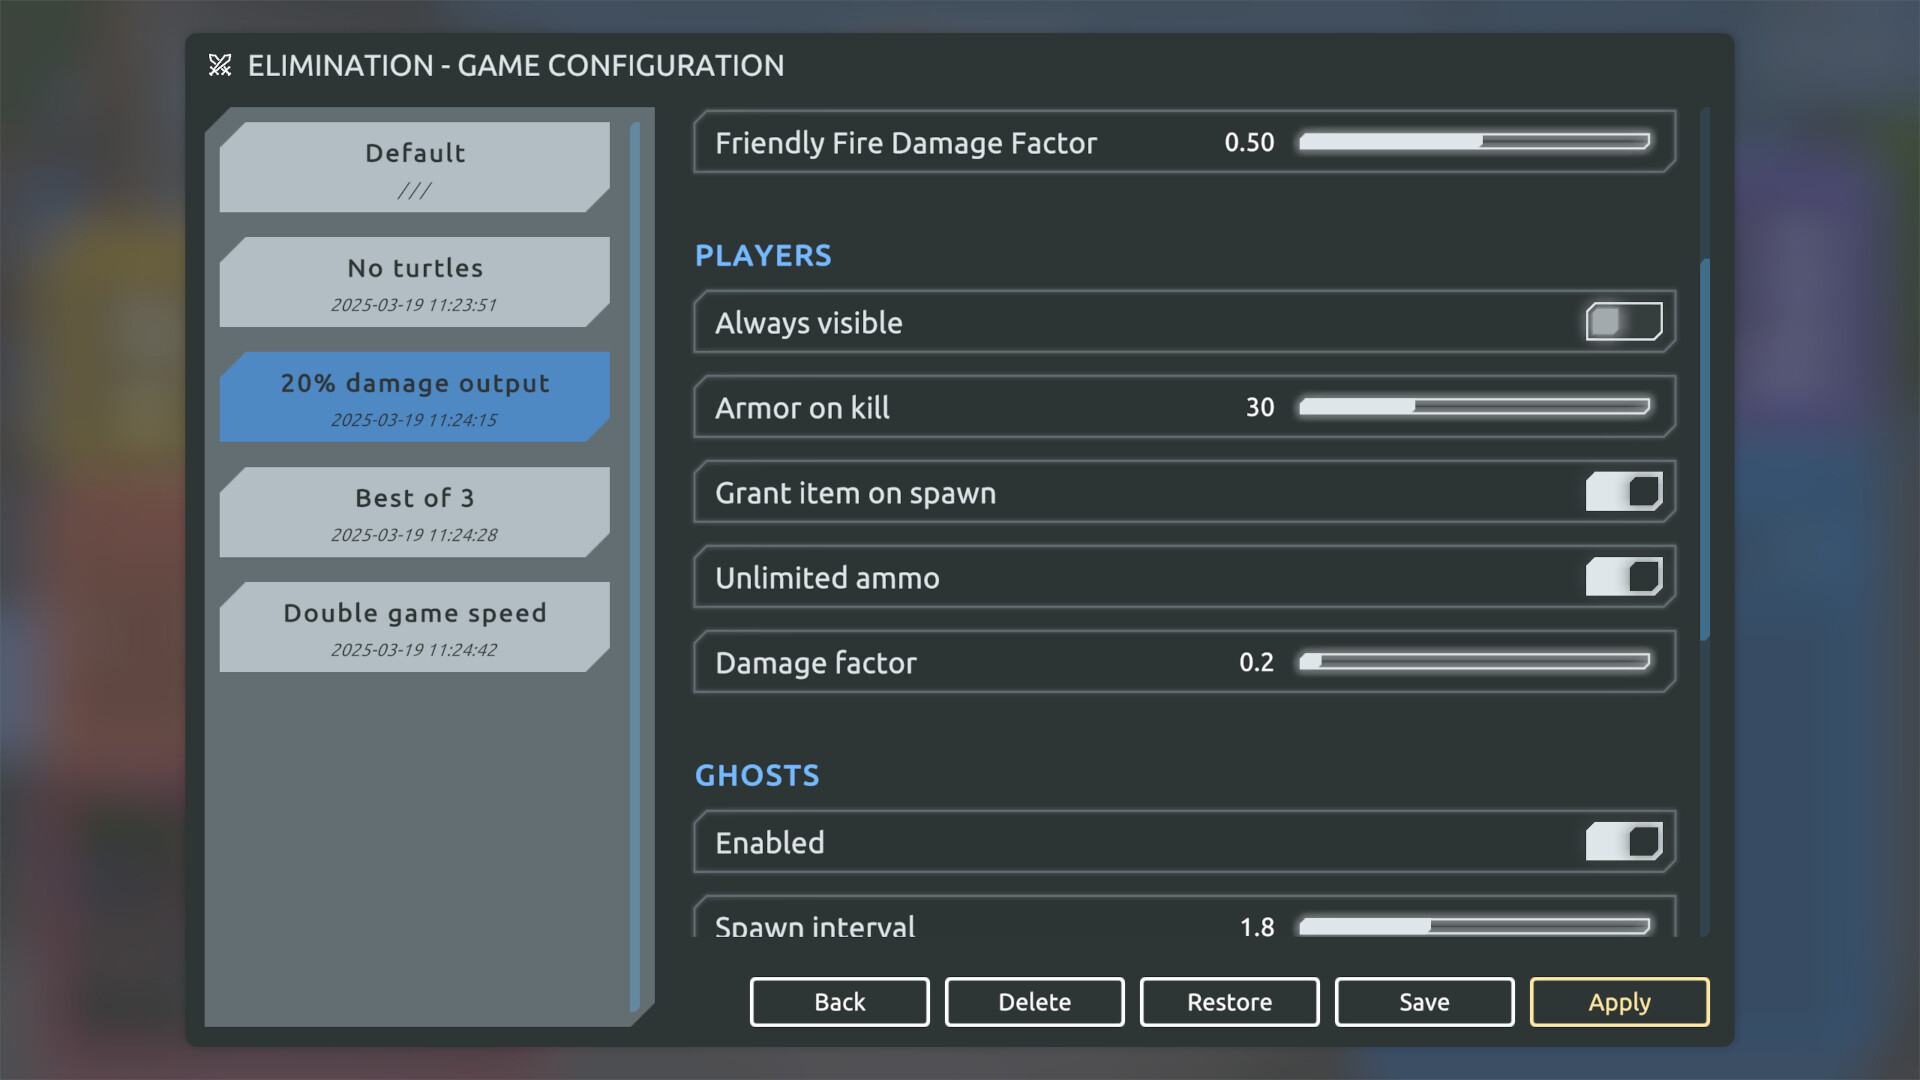Move the Spawn interval slider

point(1474,927)
